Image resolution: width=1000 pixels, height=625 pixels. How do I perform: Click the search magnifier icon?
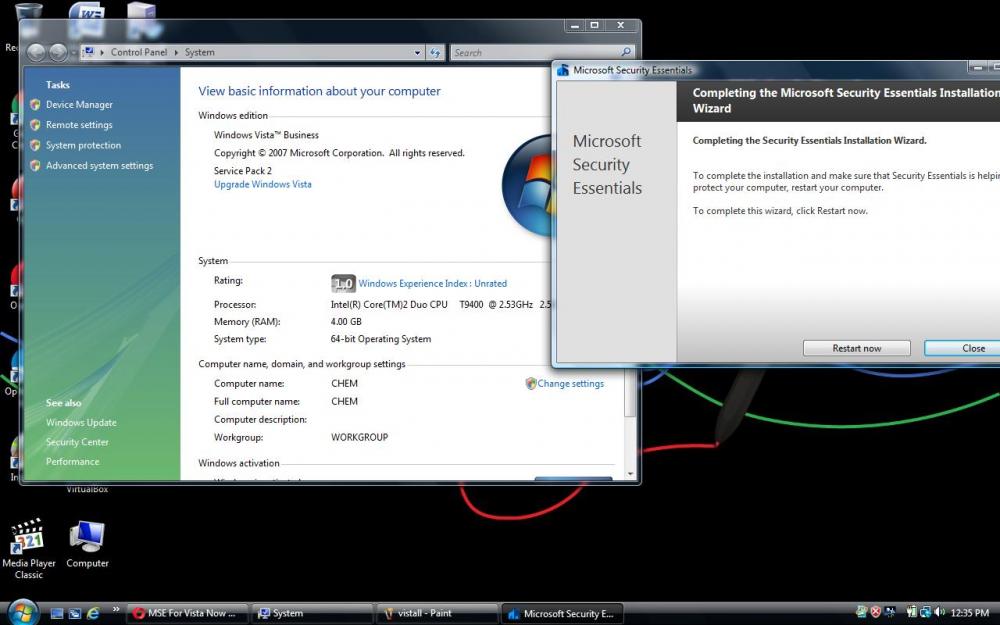click(x=626, y=52)
